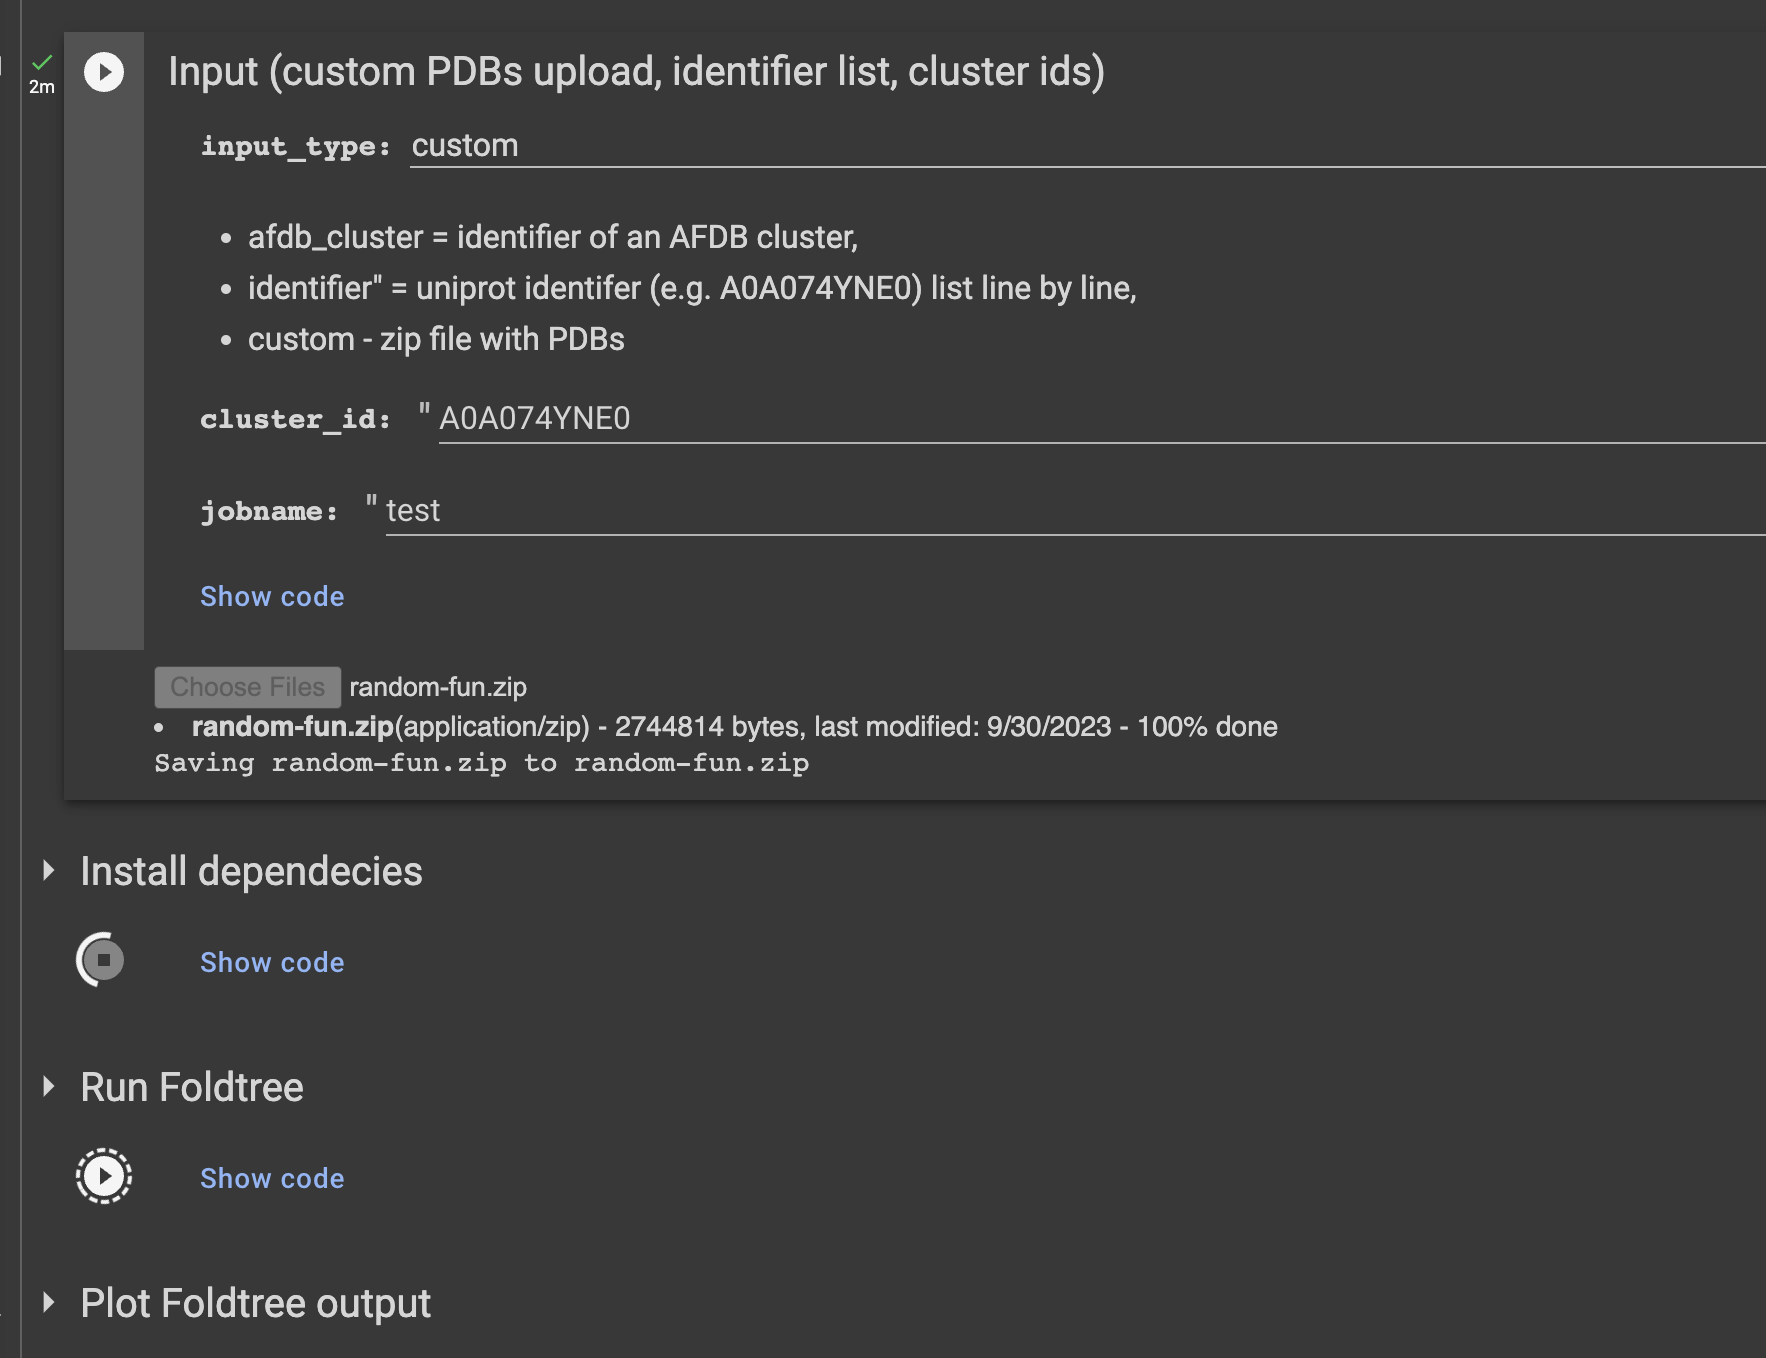Click the input_type field showing custom
1766x1358 pixels.
pyautogui.click(x=465, y=145)
